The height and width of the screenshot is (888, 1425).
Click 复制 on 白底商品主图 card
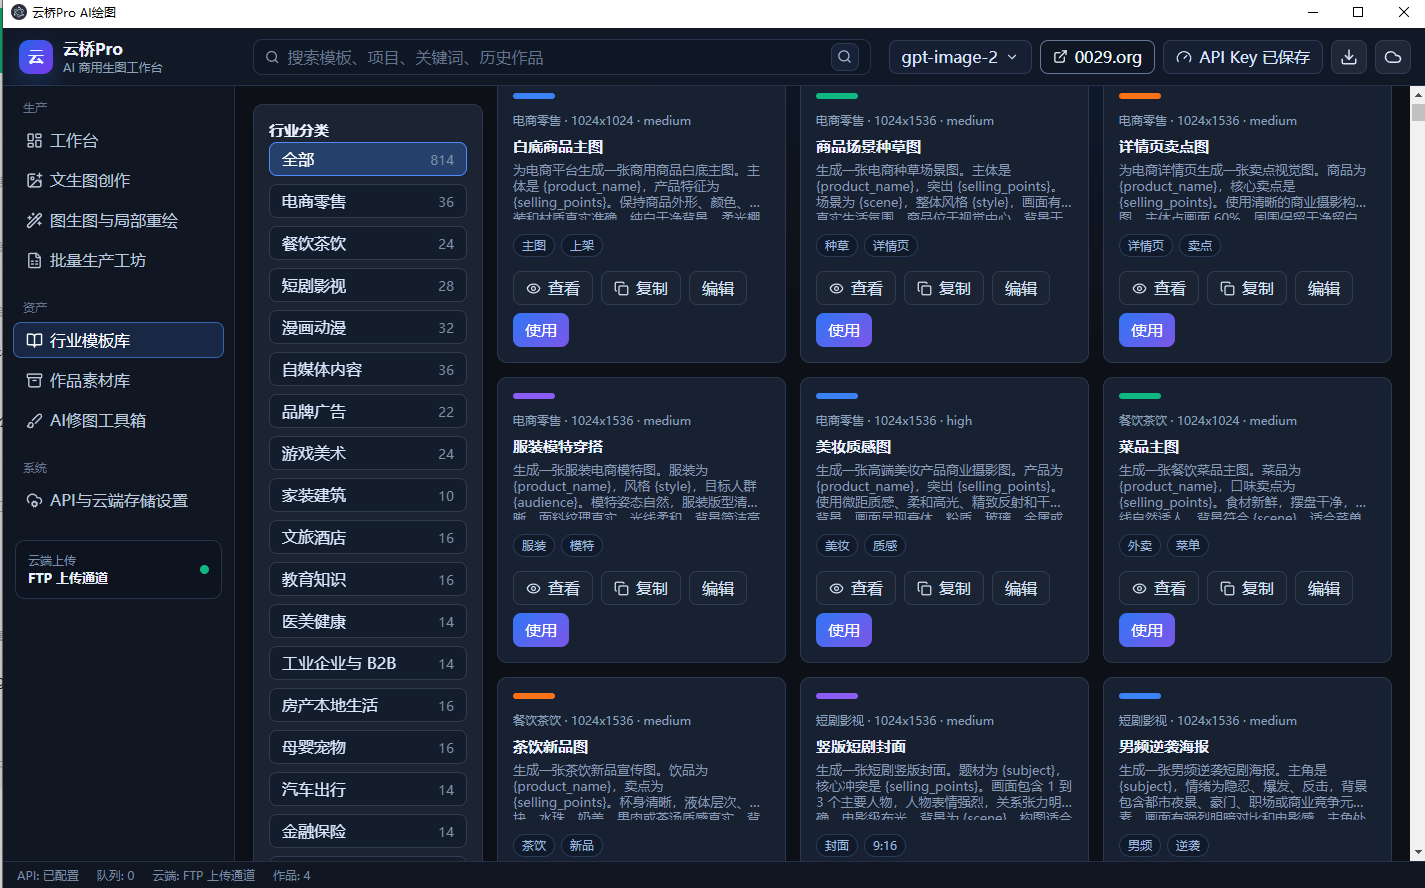tap(641, 288)
